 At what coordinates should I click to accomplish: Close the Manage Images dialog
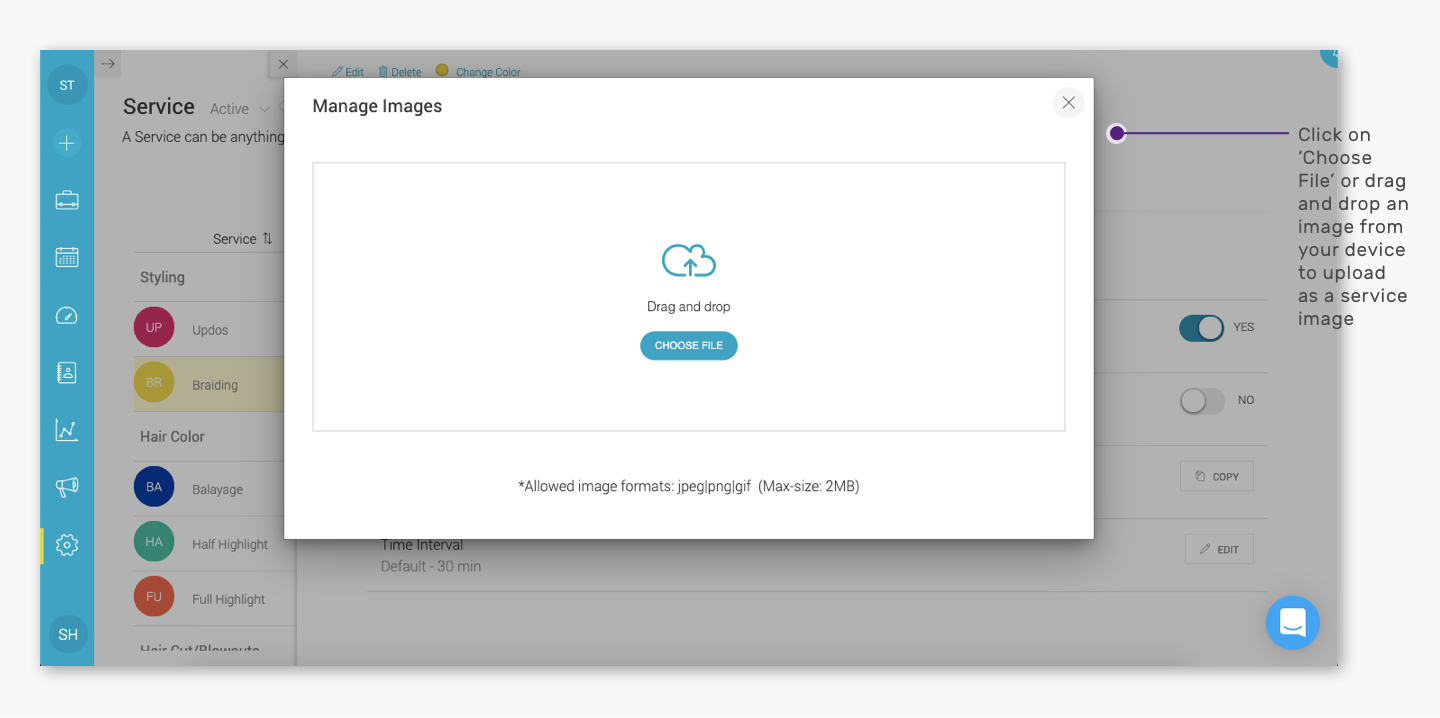click(x=1069, y=103)
